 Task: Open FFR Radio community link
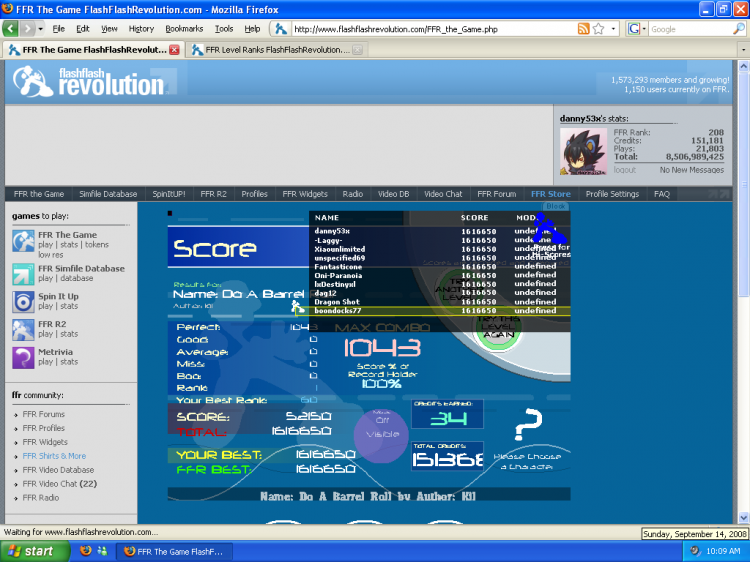(x=41, y=497)
